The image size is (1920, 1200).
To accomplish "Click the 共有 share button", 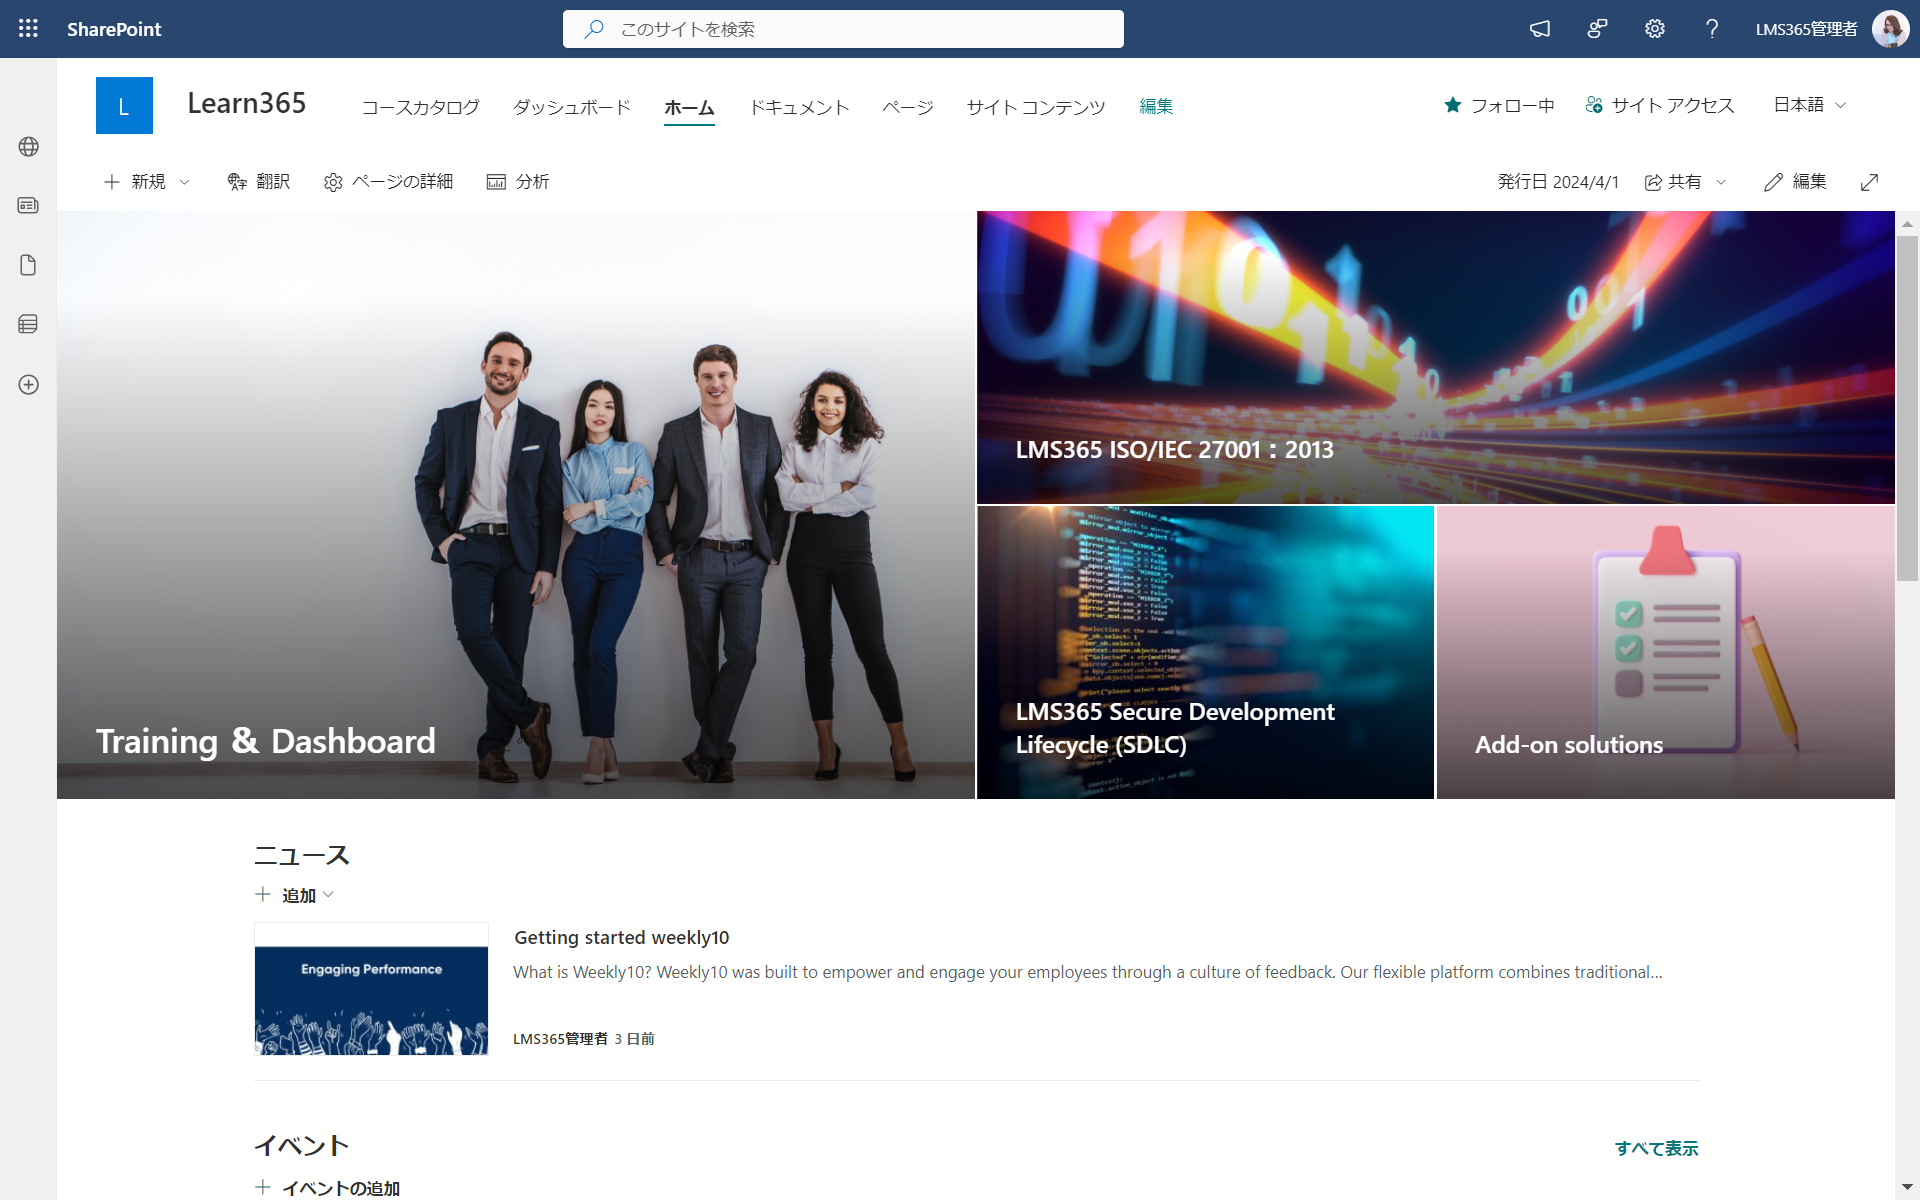I will [x=1673, y=182].
